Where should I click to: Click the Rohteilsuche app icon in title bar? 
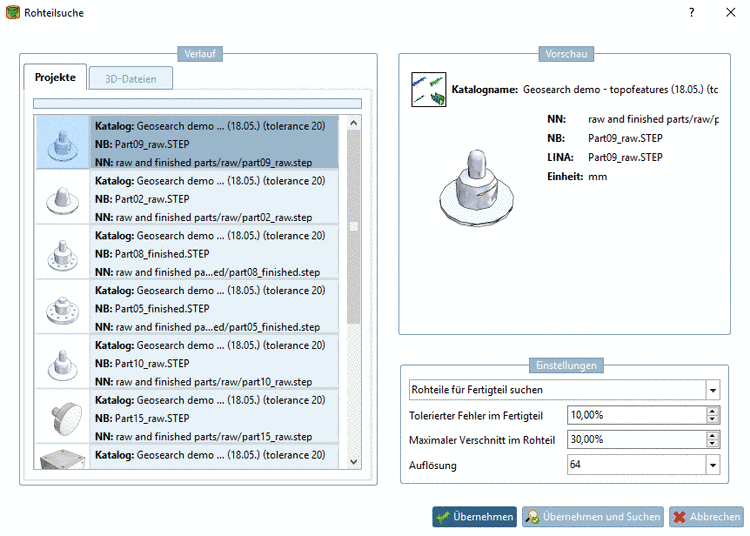[x=13, y=12]
